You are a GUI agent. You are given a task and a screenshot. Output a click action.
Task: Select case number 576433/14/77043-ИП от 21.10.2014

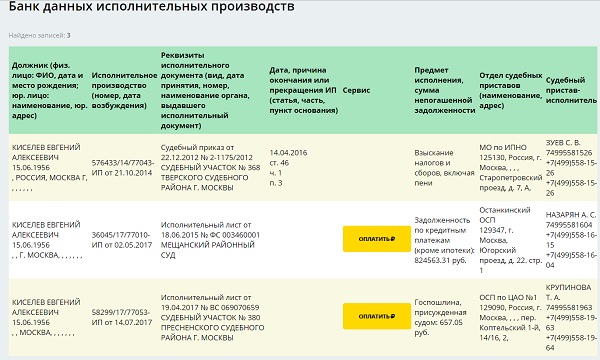coord(123,168)
